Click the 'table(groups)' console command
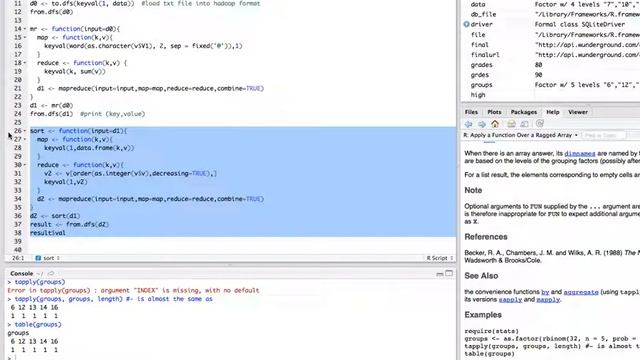Screen dimensions: 640x360 [x=38, y=324]
